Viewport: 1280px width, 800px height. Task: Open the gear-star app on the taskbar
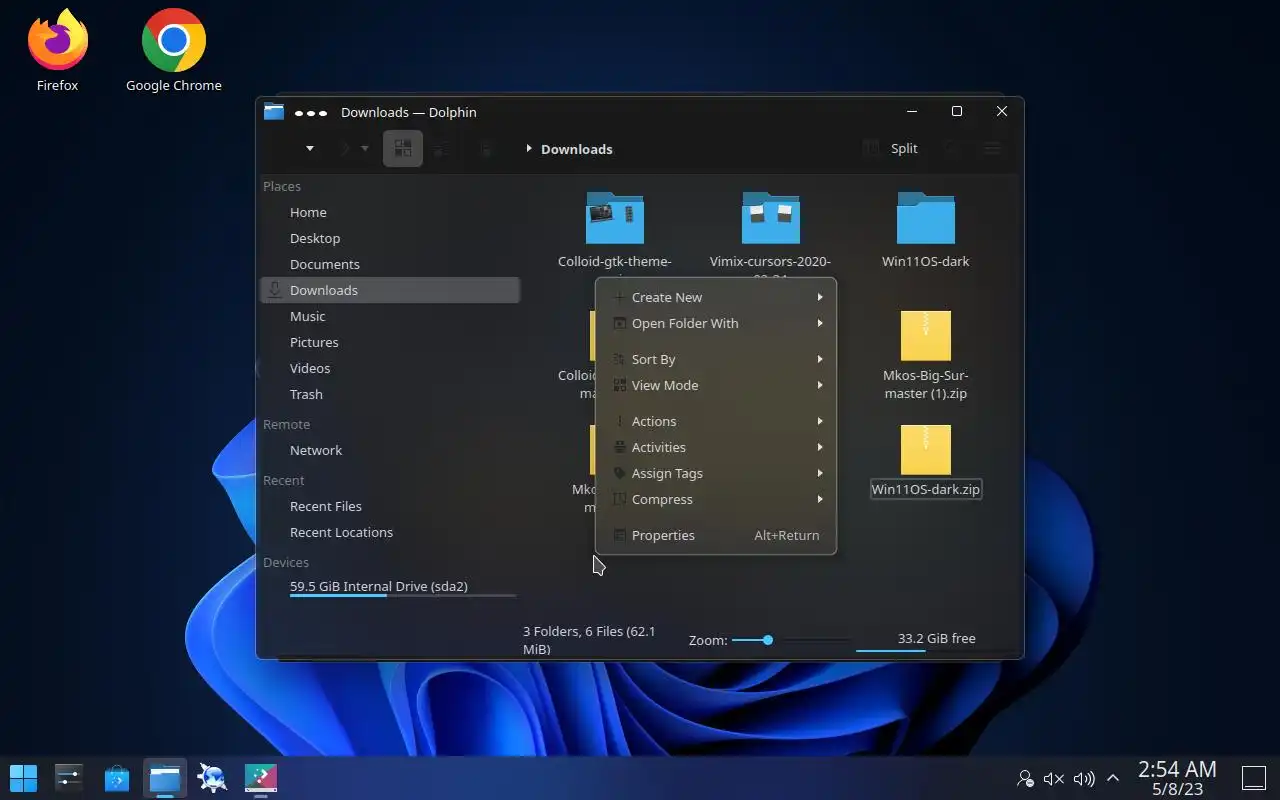(x=212, y=777)
